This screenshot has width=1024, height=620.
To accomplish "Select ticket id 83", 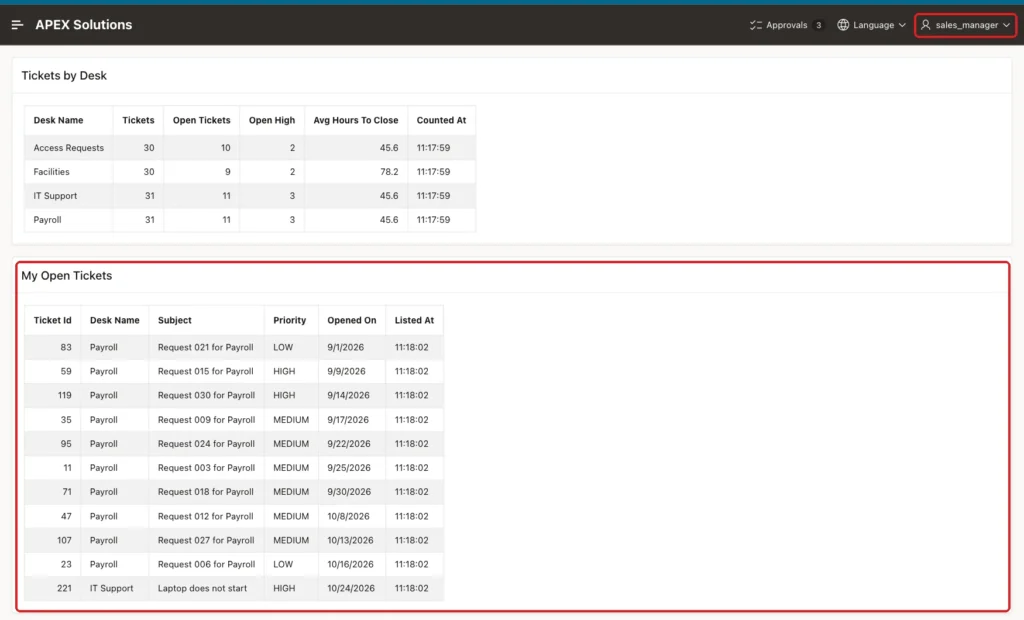I will pos(66,347).
